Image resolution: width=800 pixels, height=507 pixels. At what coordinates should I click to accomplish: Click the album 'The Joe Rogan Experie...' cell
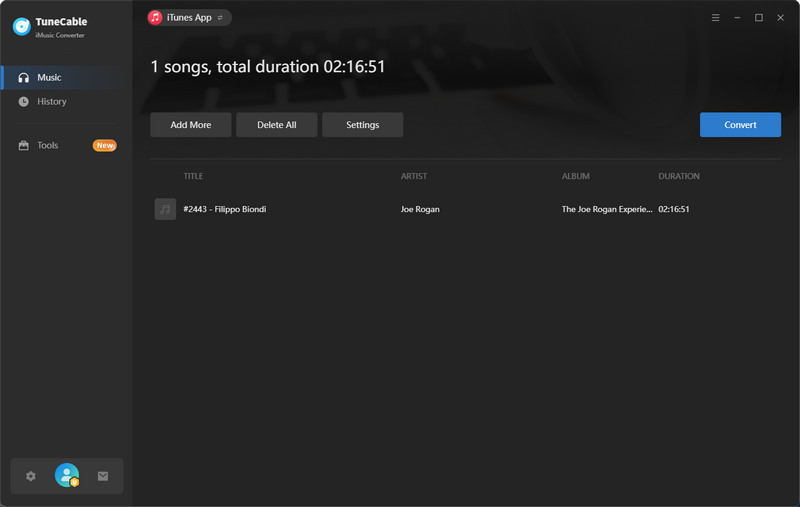tap(607, 209)
